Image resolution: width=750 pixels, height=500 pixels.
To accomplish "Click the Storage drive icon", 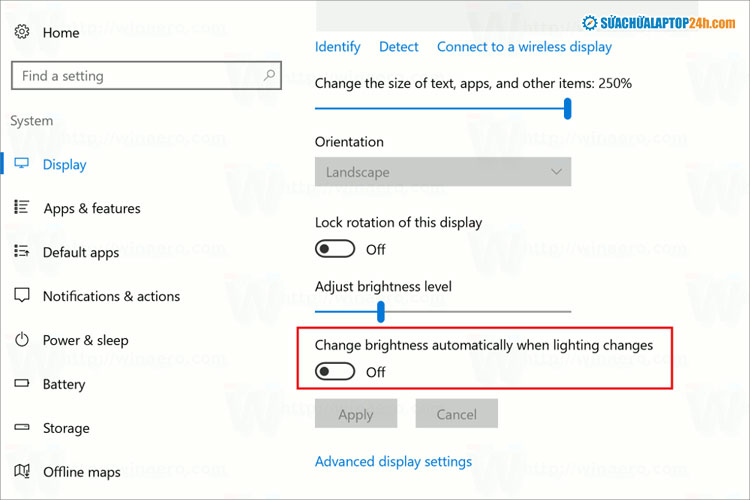I will coord(22,428).
